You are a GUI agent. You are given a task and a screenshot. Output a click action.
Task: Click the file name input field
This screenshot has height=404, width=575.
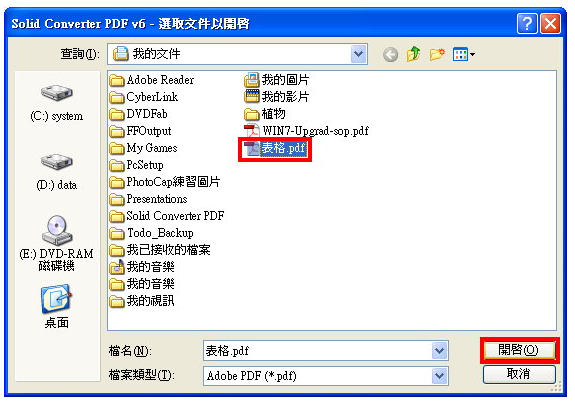coord(318,351)
